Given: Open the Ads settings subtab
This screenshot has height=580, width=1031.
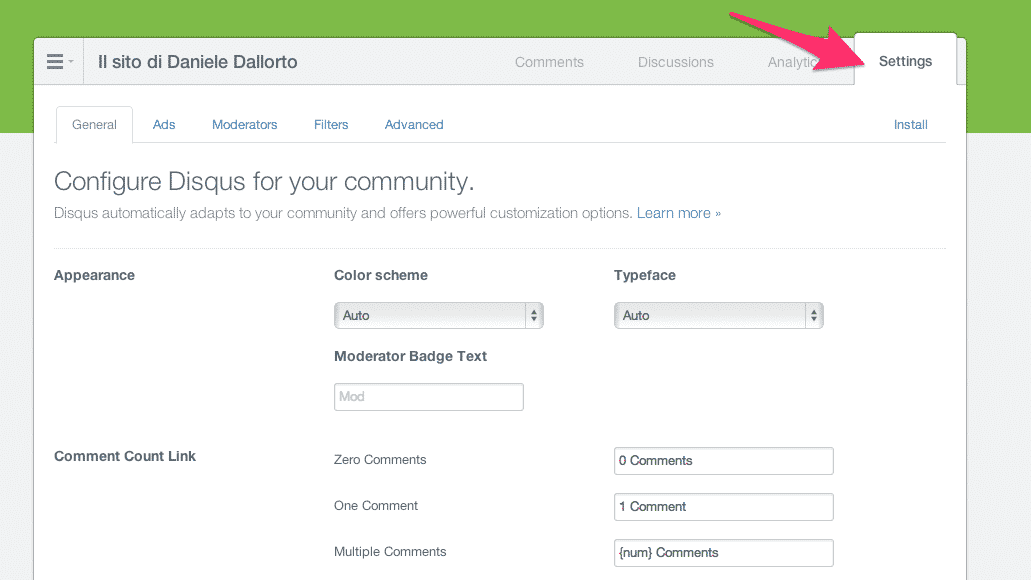Looking at the screenshot, I should pos(164,125).
